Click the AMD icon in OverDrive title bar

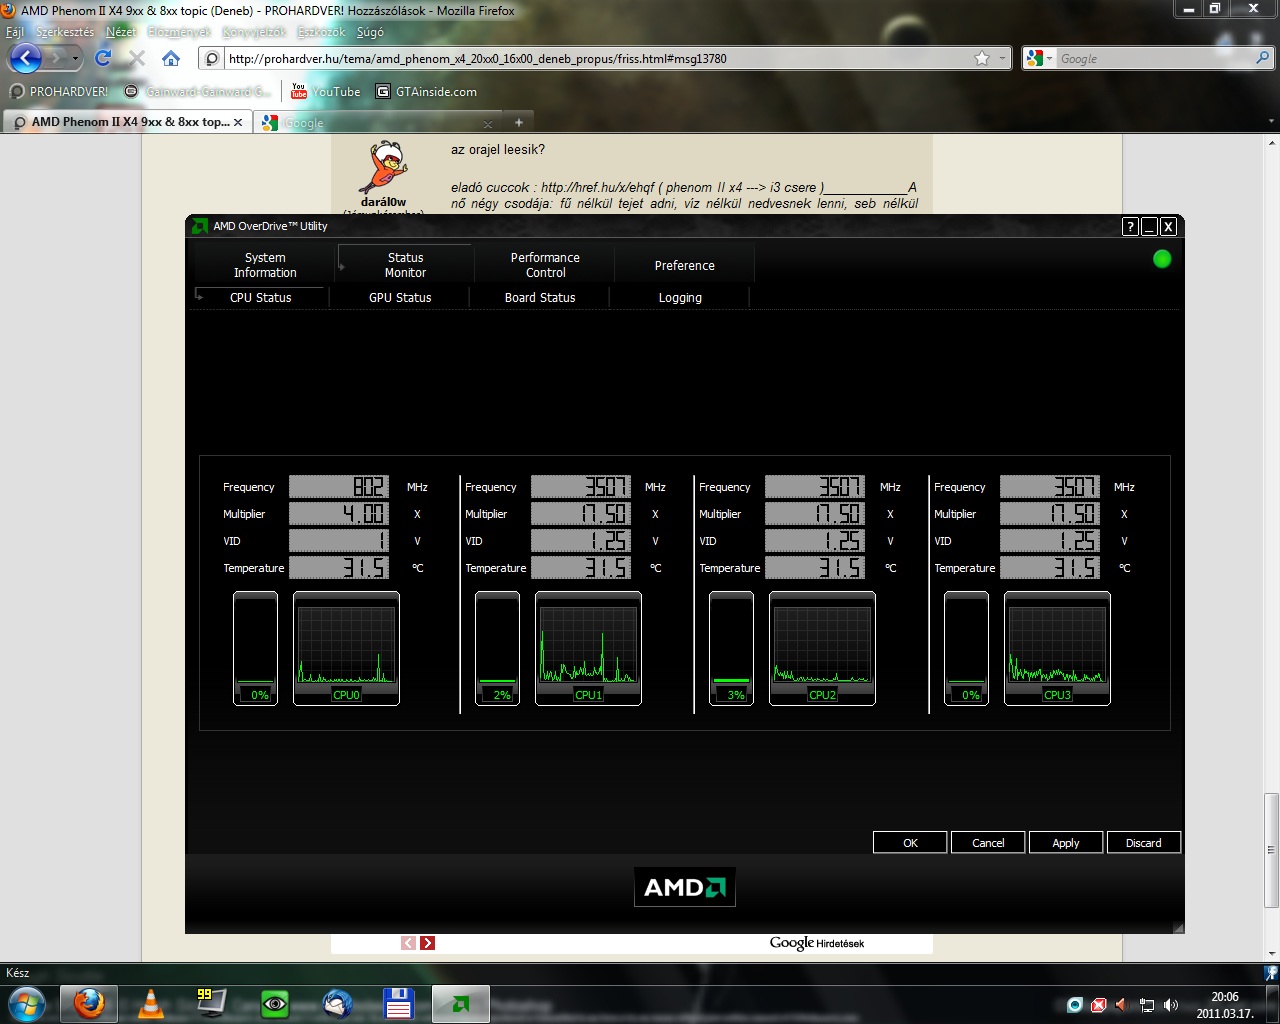point(200,226)
